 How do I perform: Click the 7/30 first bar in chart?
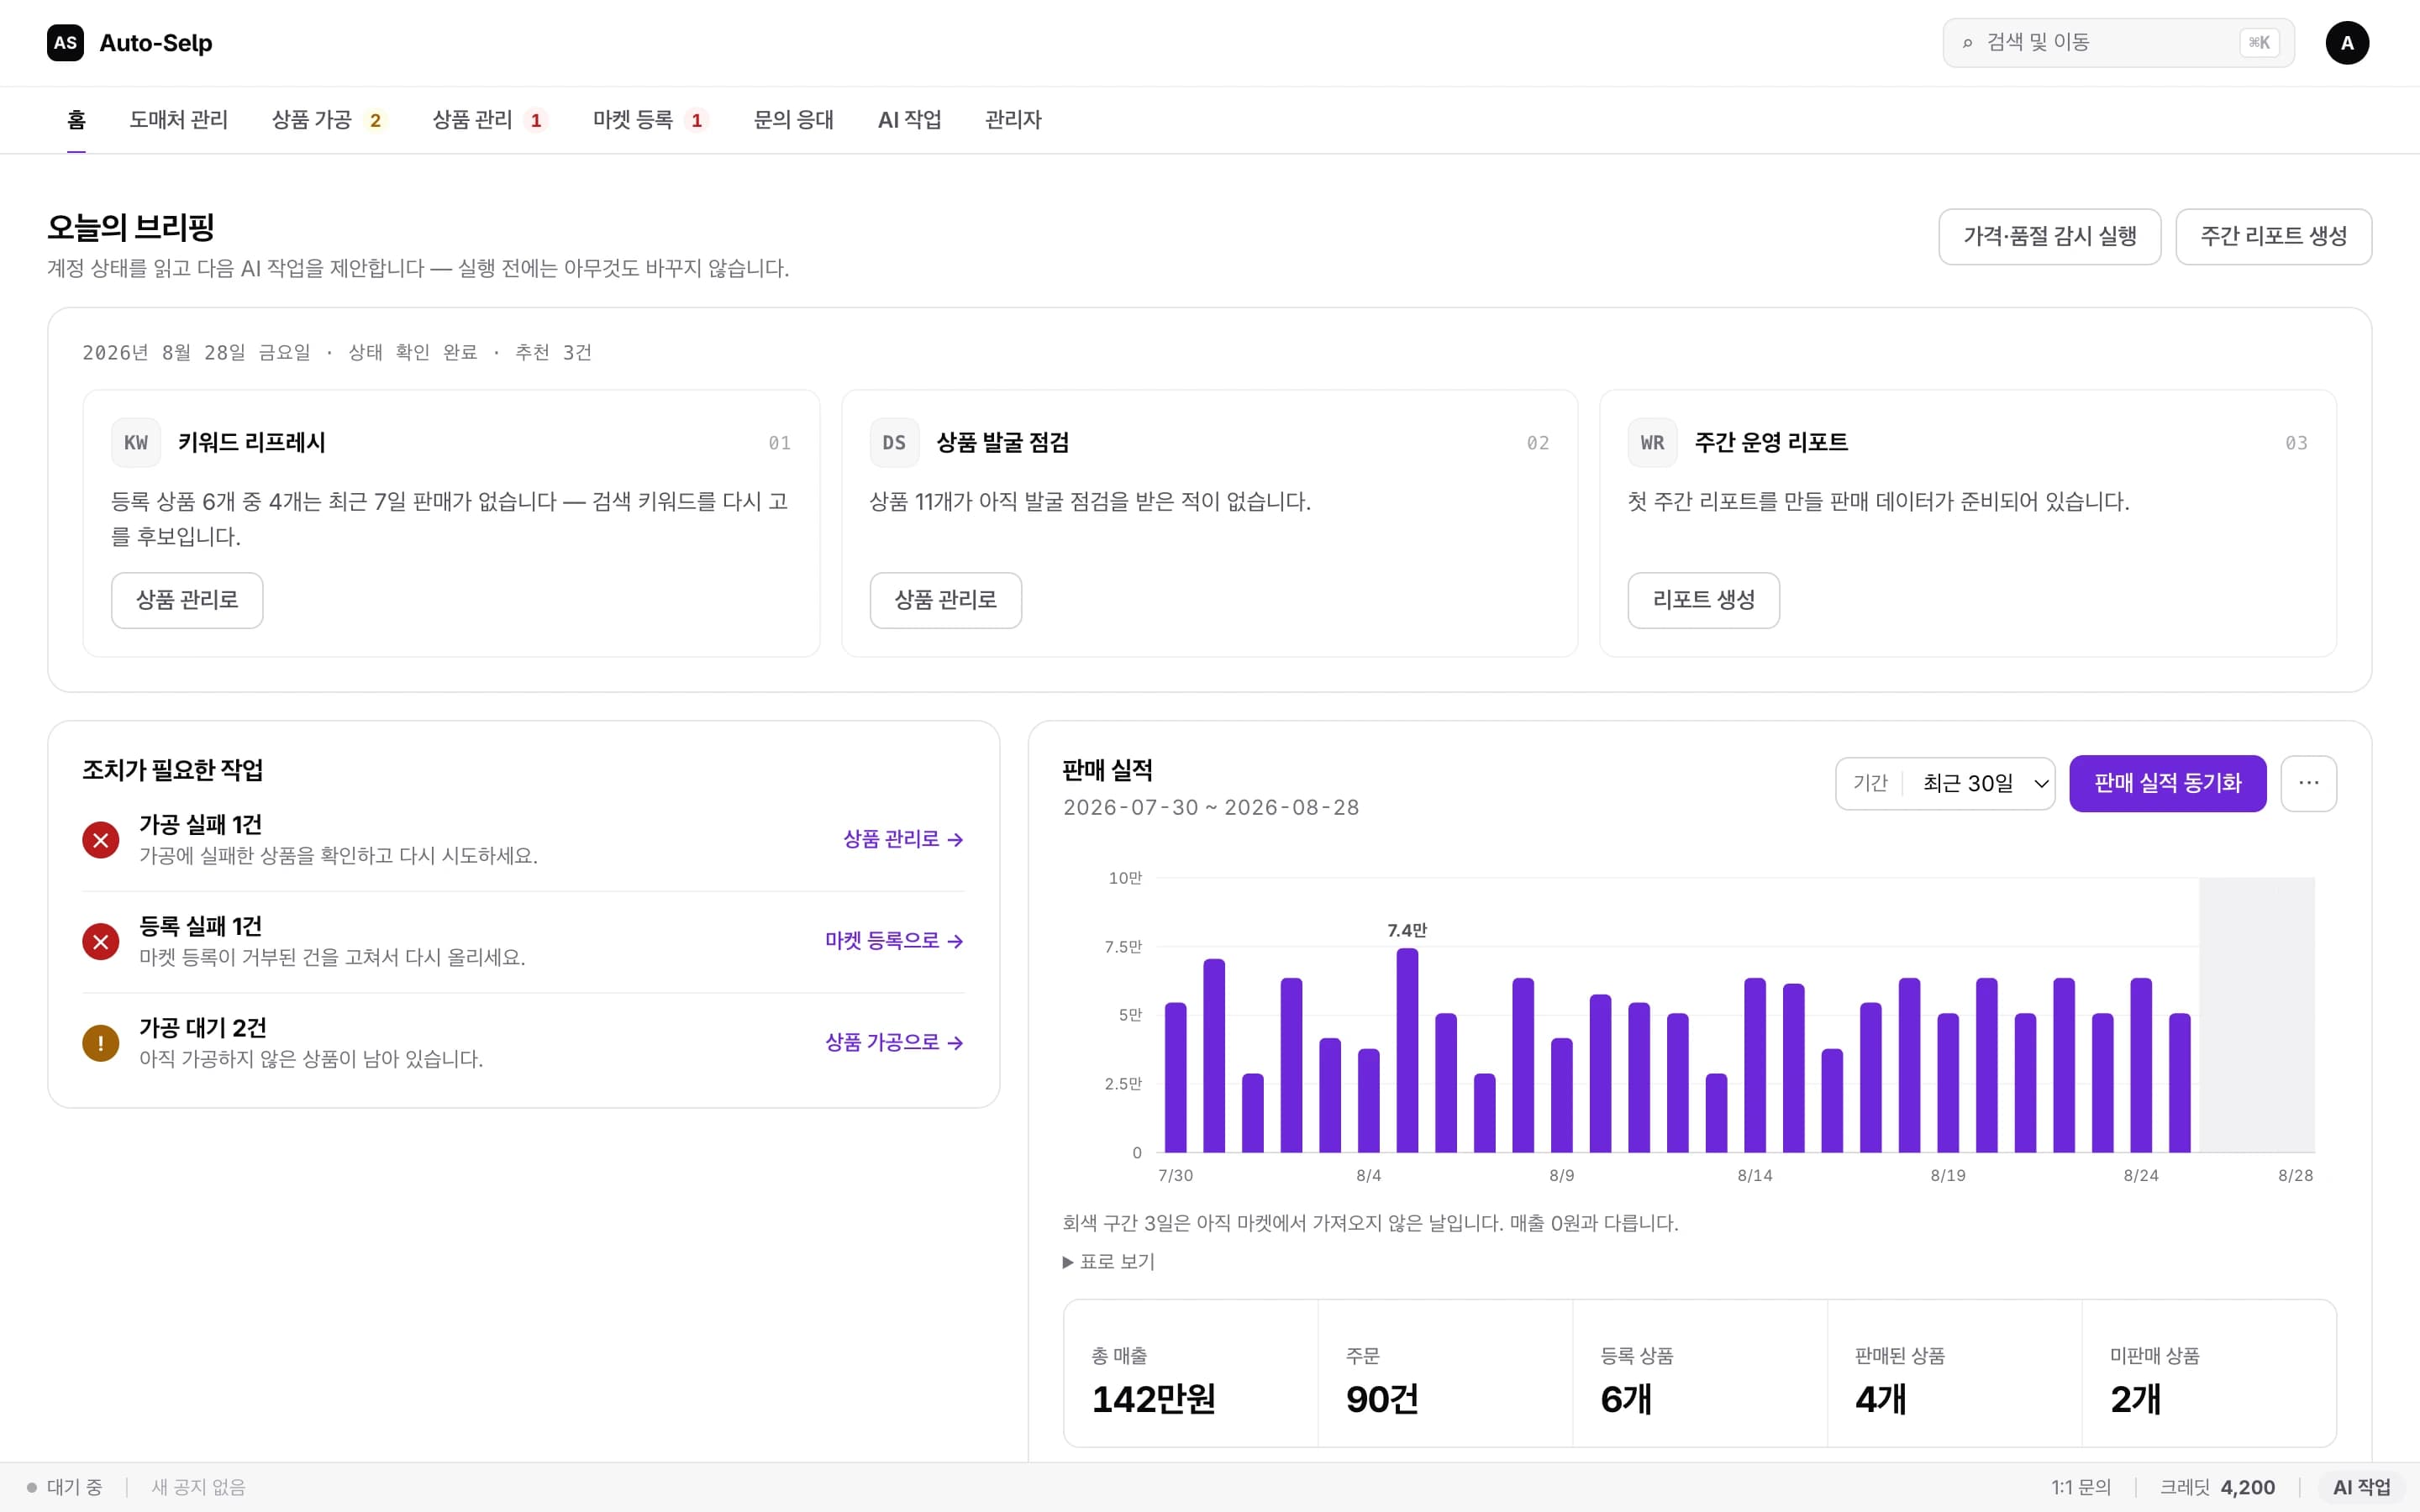(1175, 1077)
